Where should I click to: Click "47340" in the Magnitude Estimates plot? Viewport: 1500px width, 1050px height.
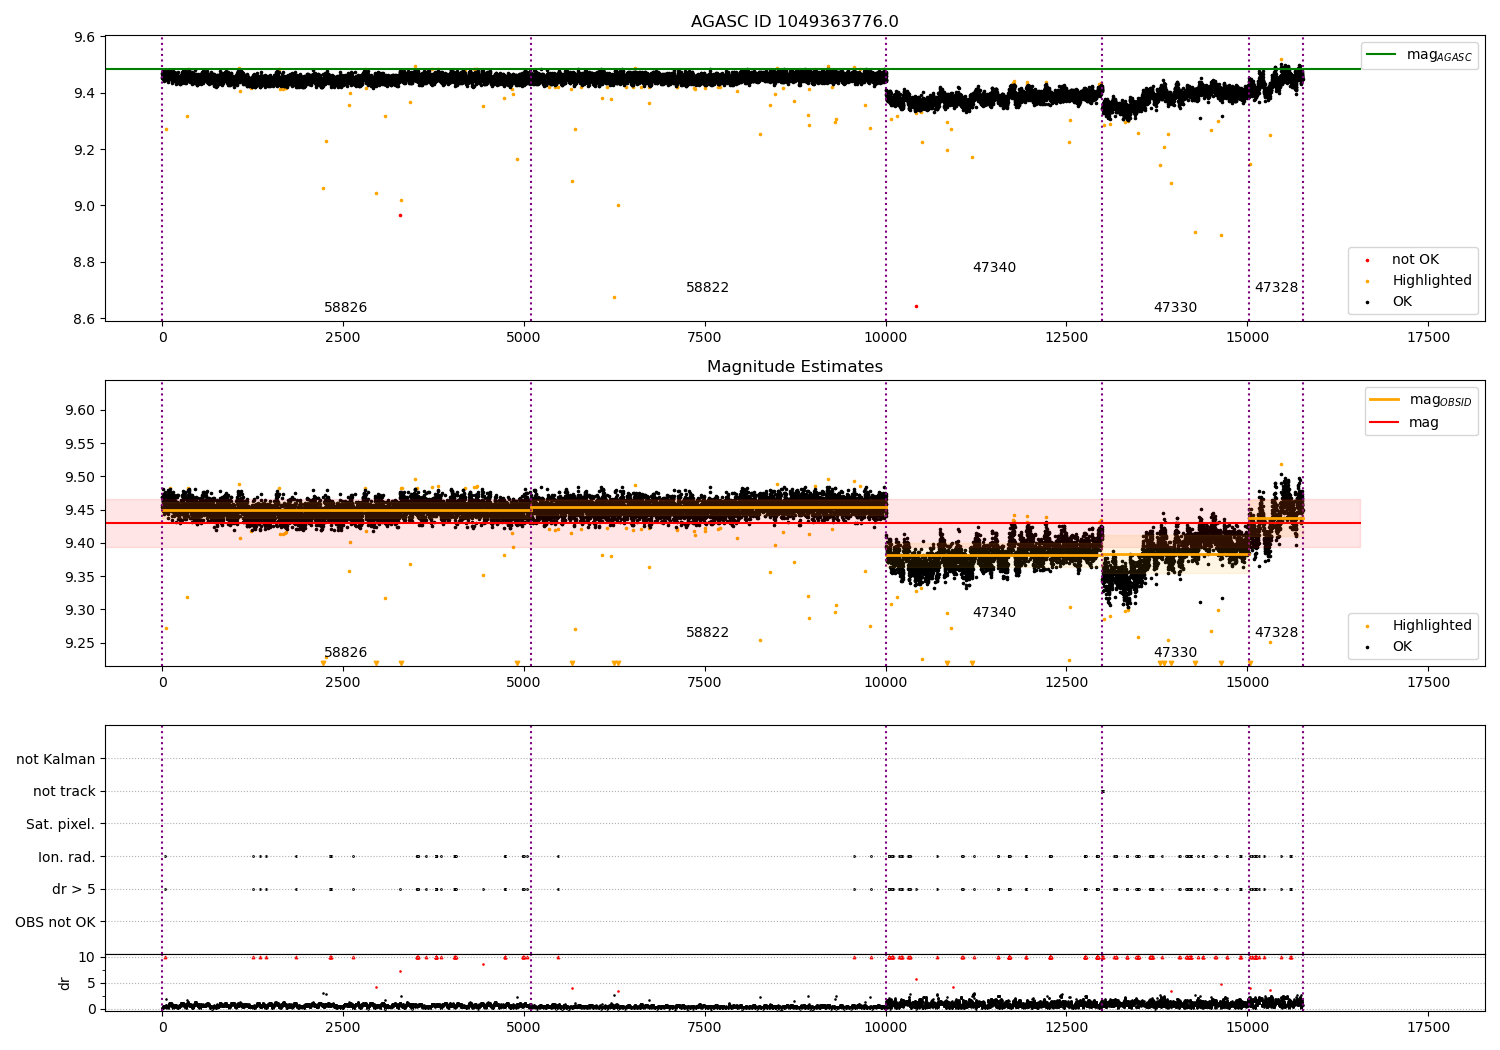[x=994, y=613]
